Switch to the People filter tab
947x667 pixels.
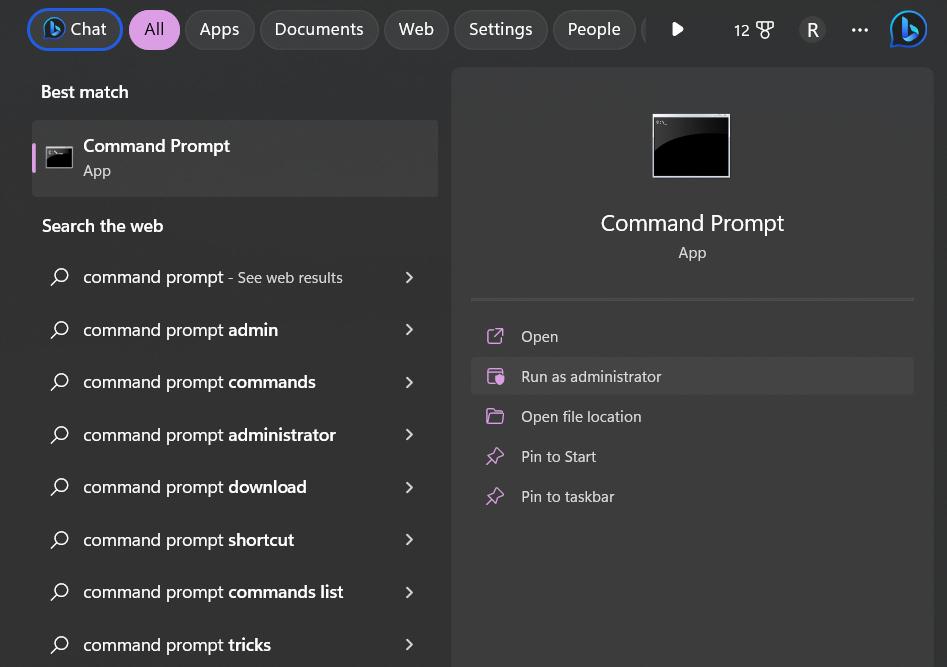click(594, 29)
